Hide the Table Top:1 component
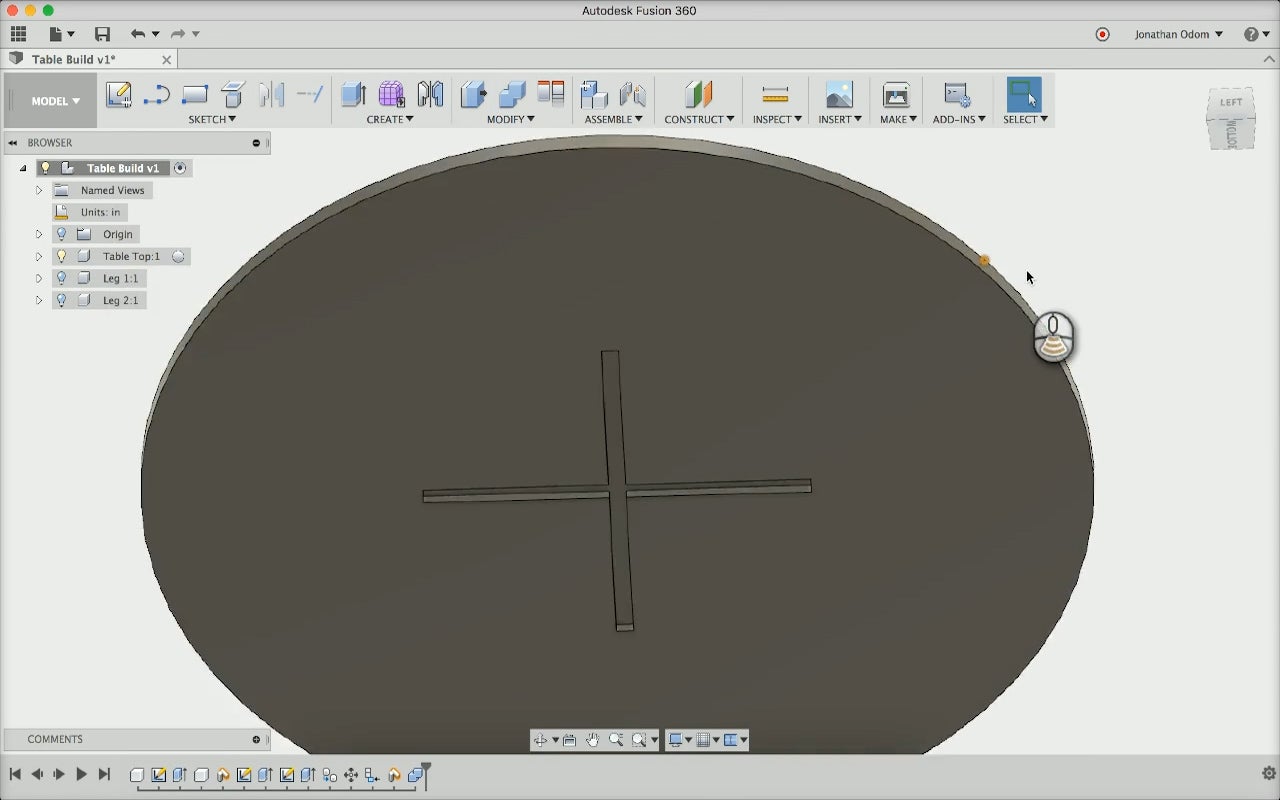The width and height of the screenshot is (1280, 800). tap(61, 256)
